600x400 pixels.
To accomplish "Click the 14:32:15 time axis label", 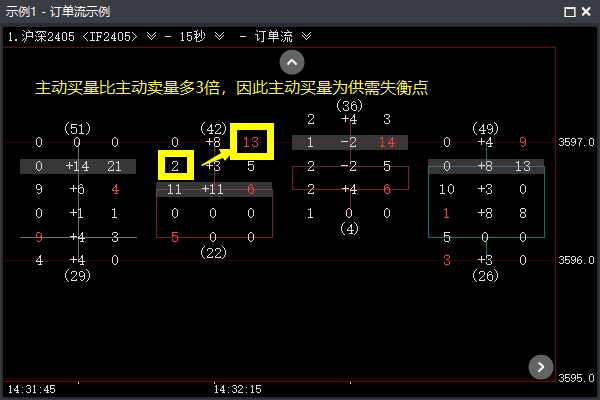I will pyautogui.click(x=238, y=388).
